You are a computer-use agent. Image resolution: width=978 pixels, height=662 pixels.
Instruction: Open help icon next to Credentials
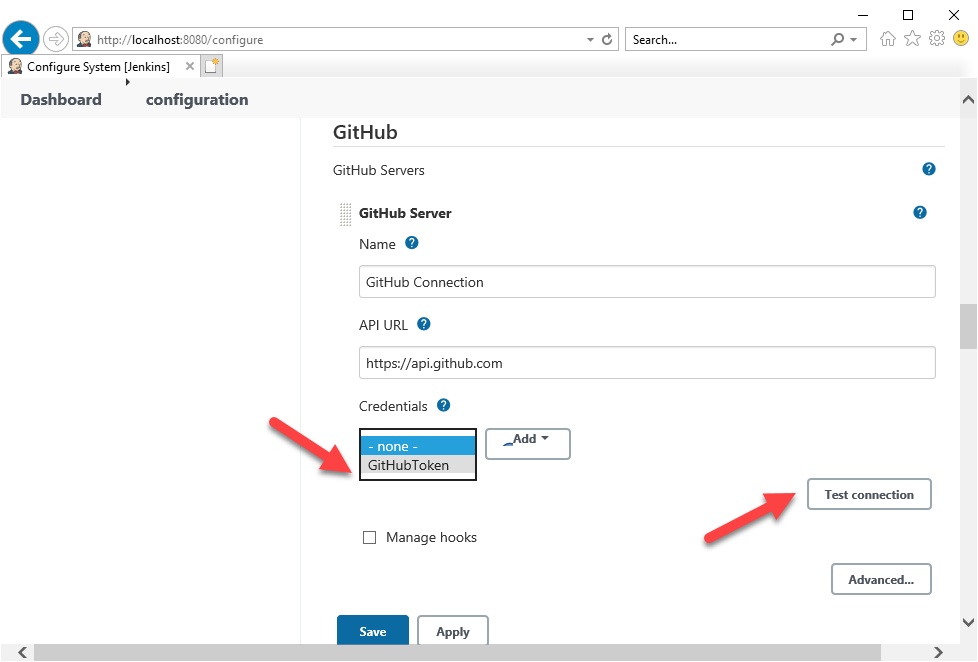443,405
